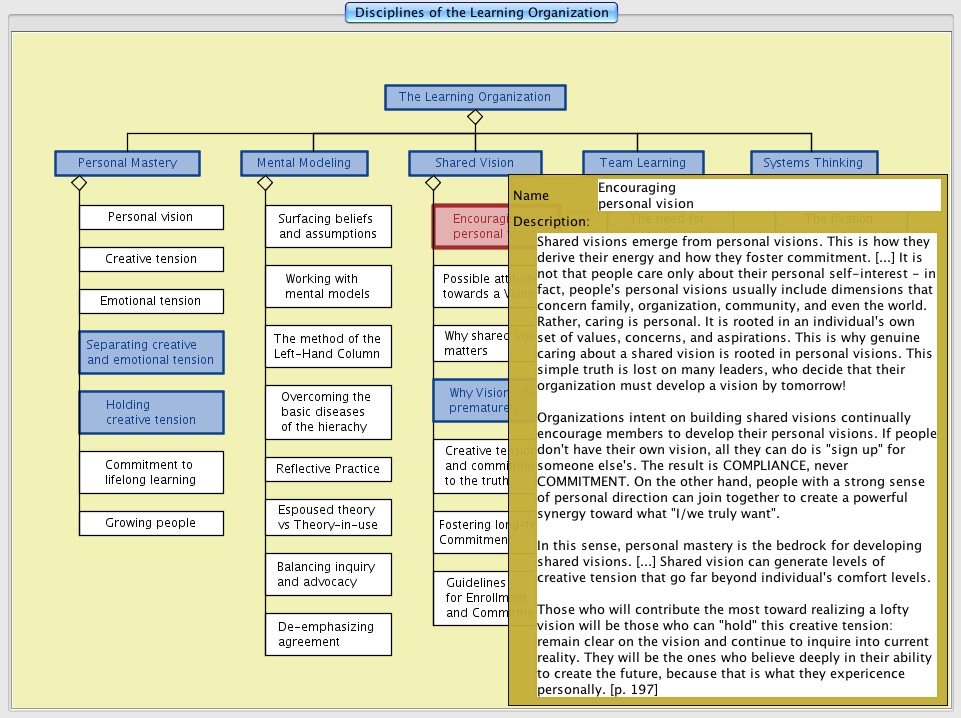Select Balancing inquiry and advocacy
This screenshot has width=961, height=718.
[x=328, y=574]
